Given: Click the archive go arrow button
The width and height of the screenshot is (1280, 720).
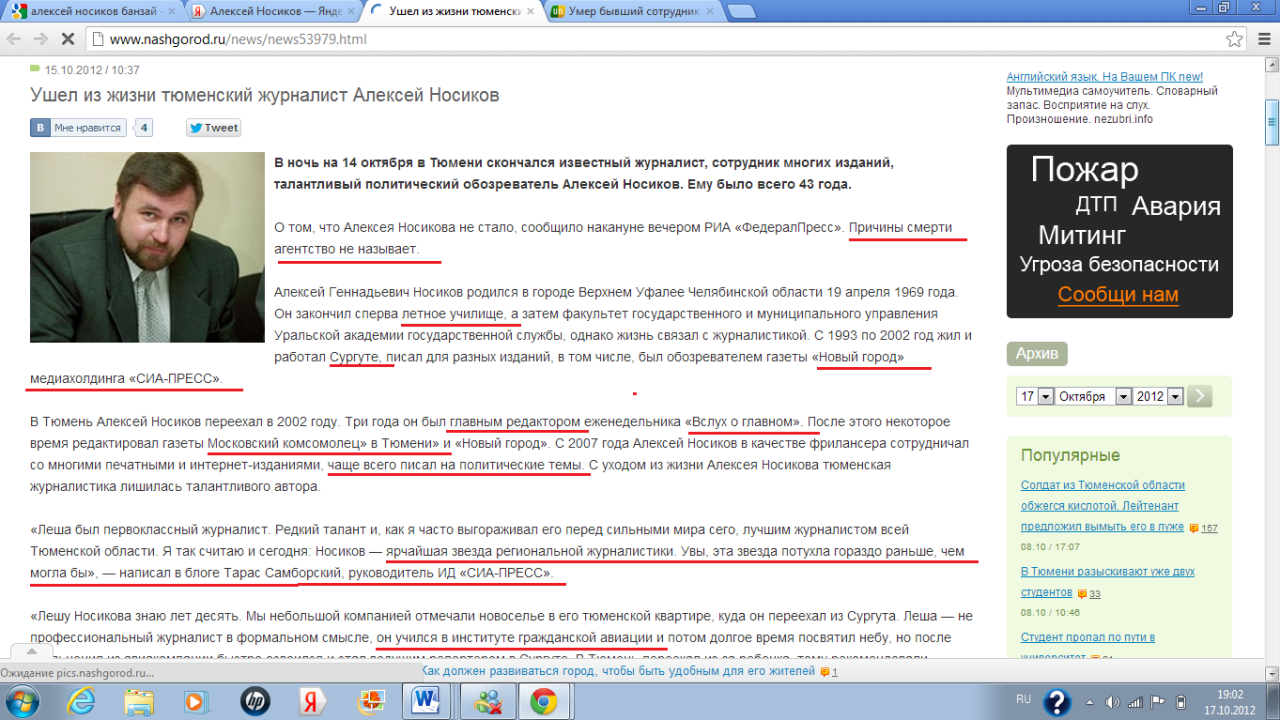Looking at the screenshot, I should [x=1199, y=396].
